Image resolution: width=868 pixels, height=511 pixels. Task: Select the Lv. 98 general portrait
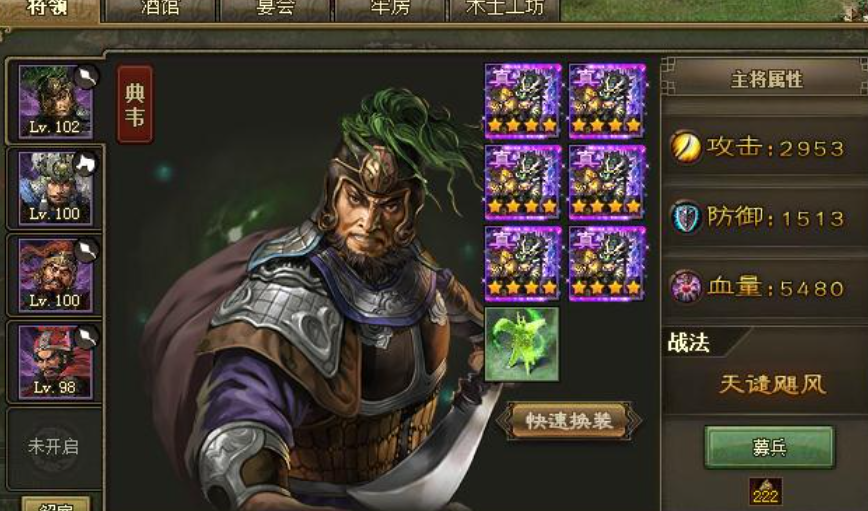pyautogui.click(x=55, y=362)
